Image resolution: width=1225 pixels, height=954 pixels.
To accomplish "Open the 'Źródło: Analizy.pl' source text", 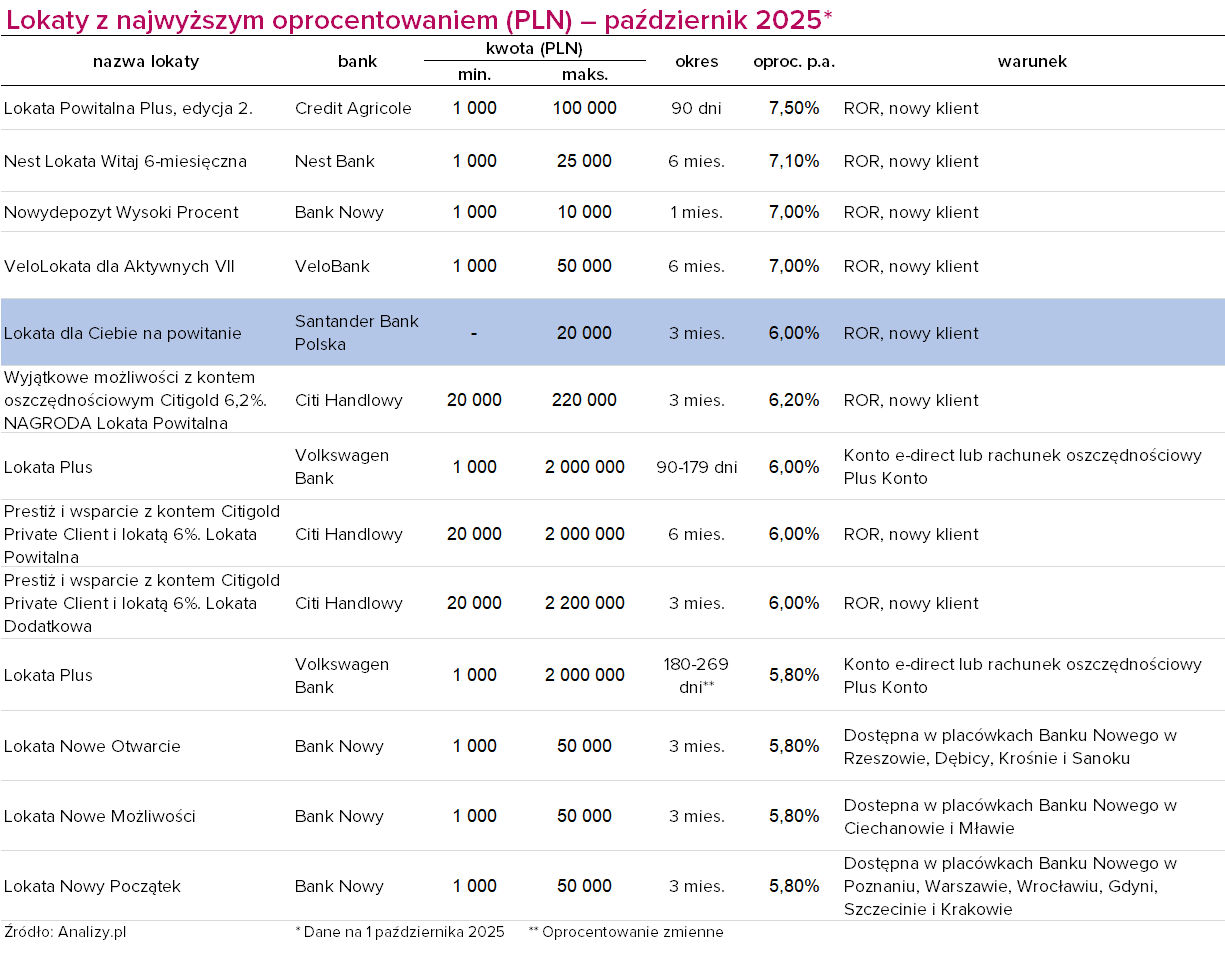I will click(65, 932).
